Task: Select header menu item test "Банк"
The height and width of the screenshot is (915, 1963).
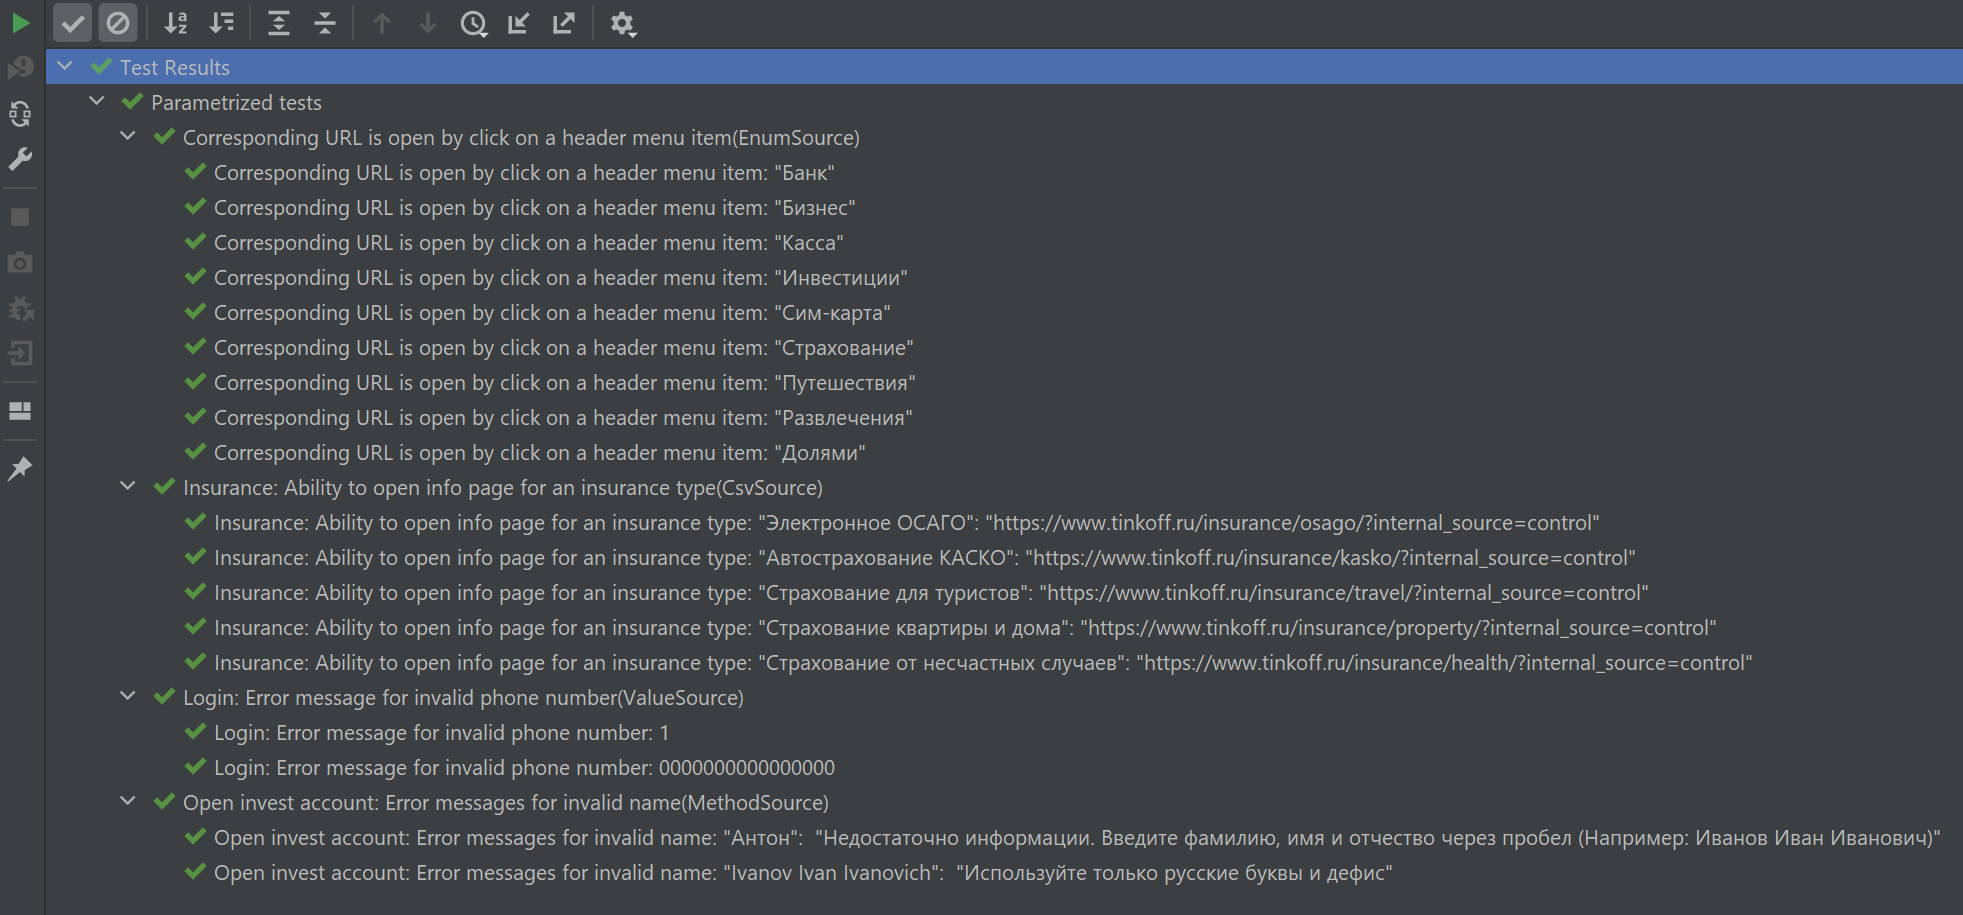Action: pos(524,173)
